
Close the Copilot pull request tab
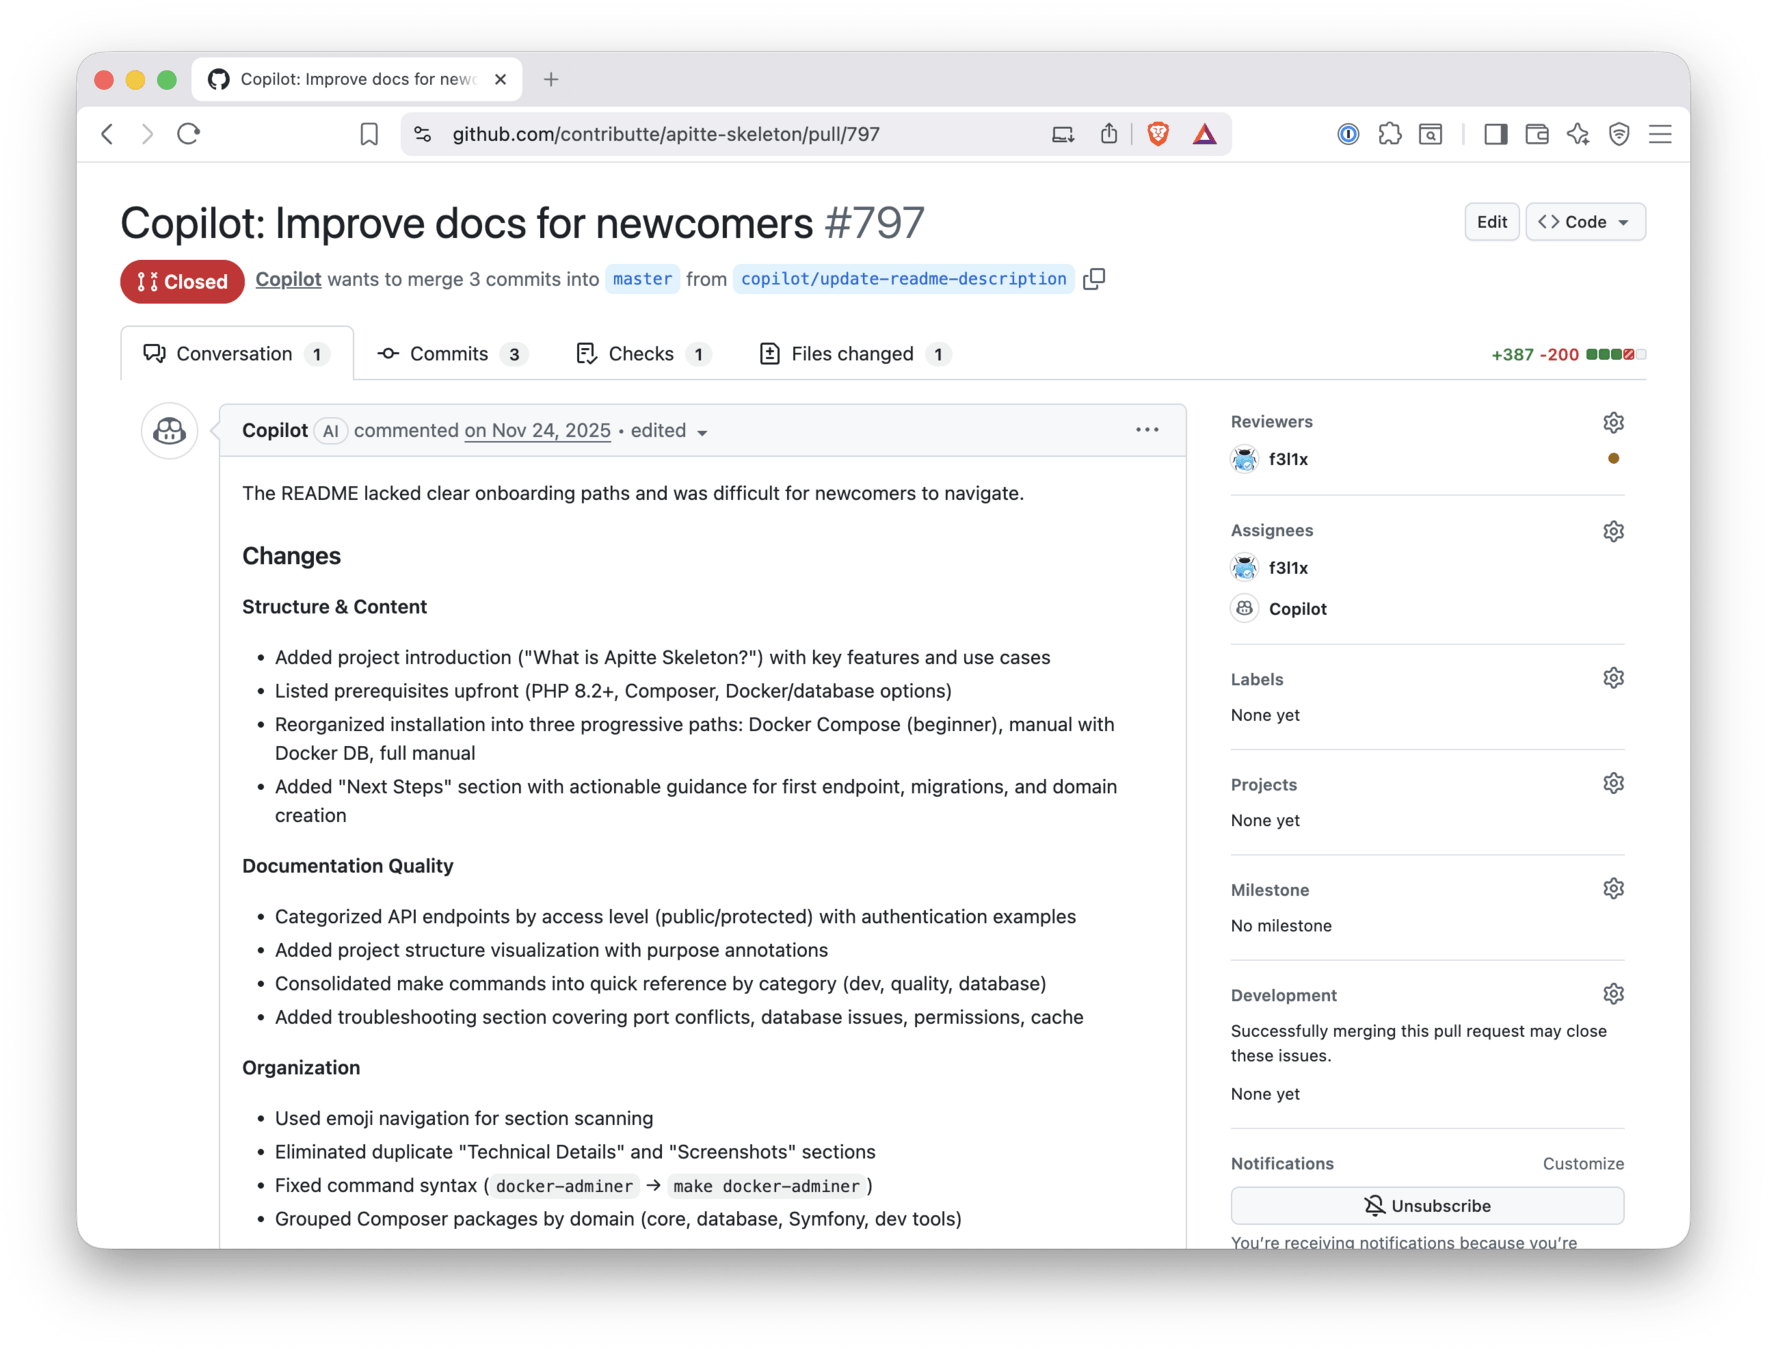[500, 79]
